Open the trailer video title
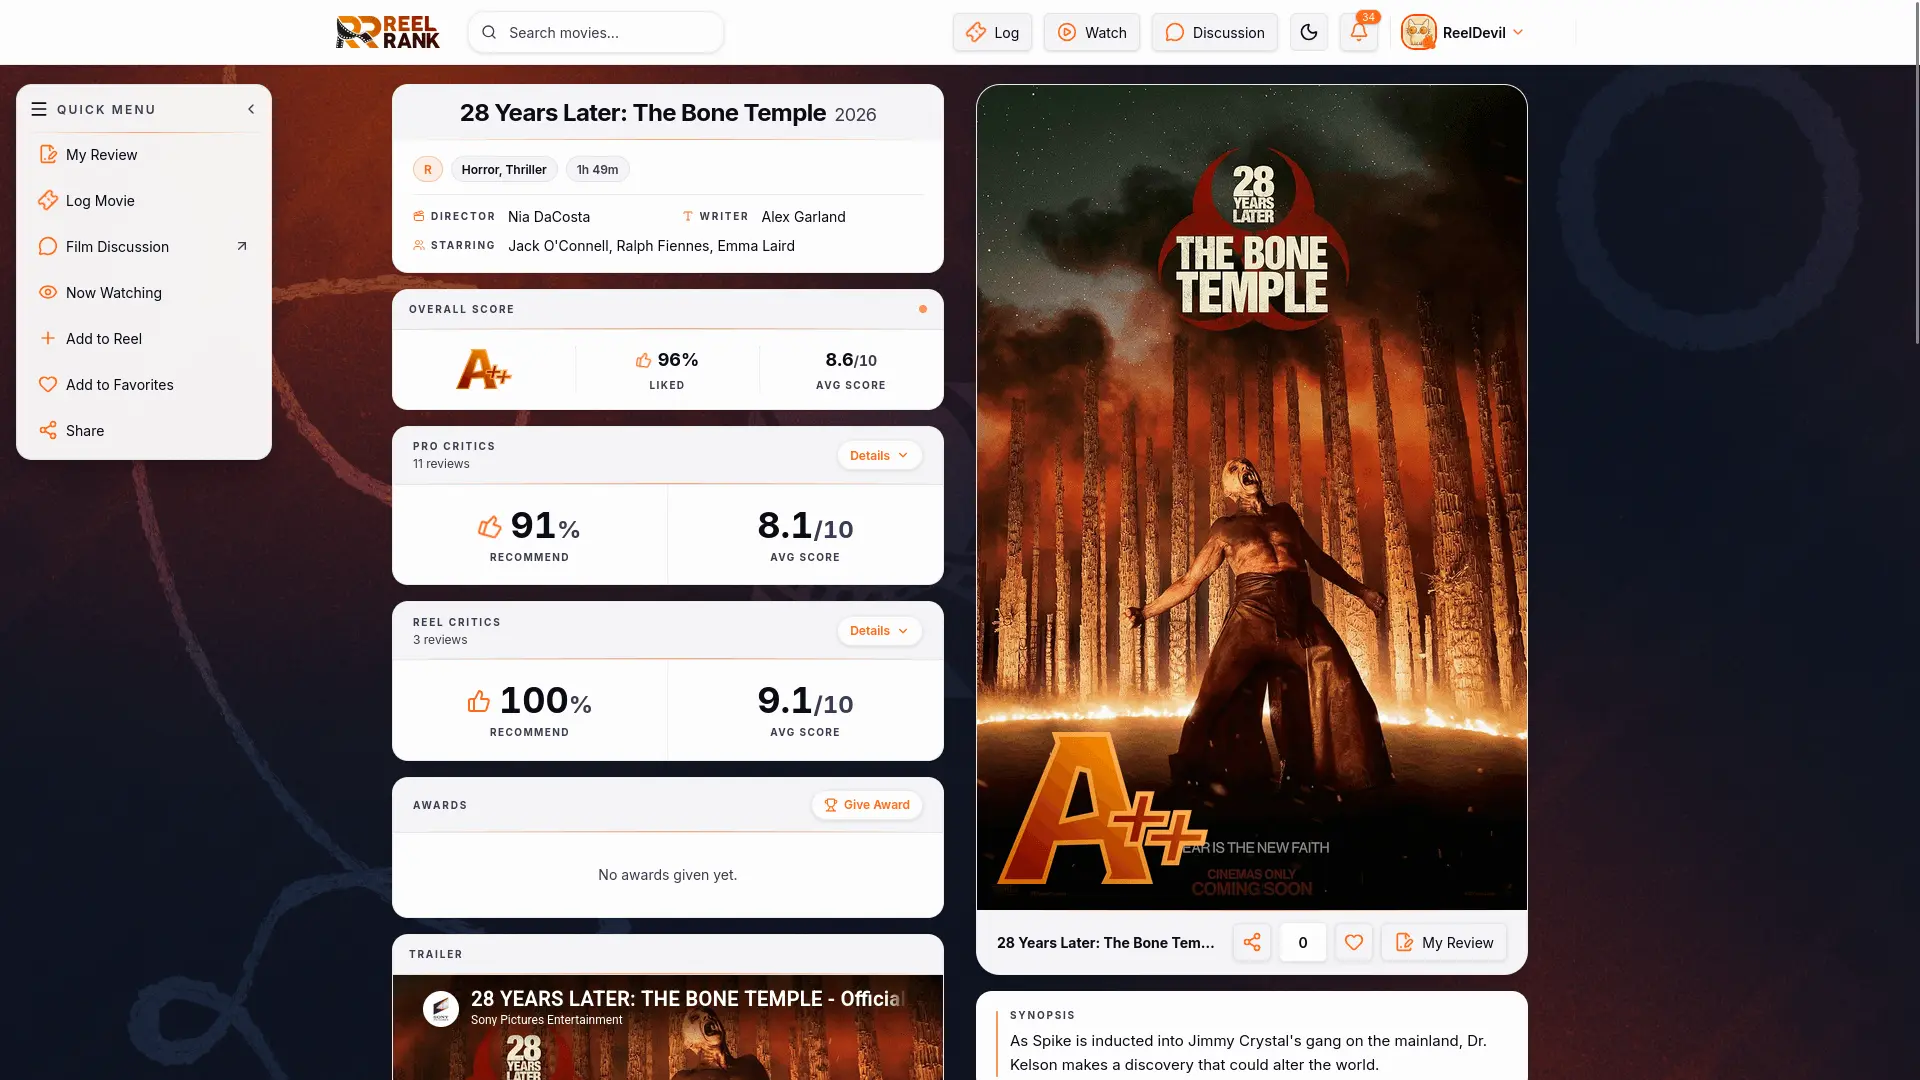Viewport: 1920px width, 1080px height. [x=687, y=999]
